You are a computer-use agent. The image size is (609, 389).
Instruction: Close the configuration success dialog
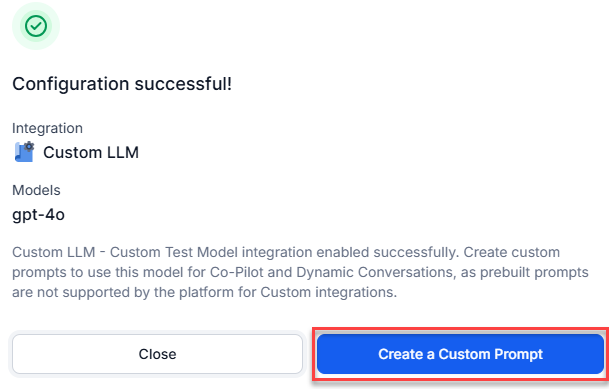coord(157,354)
